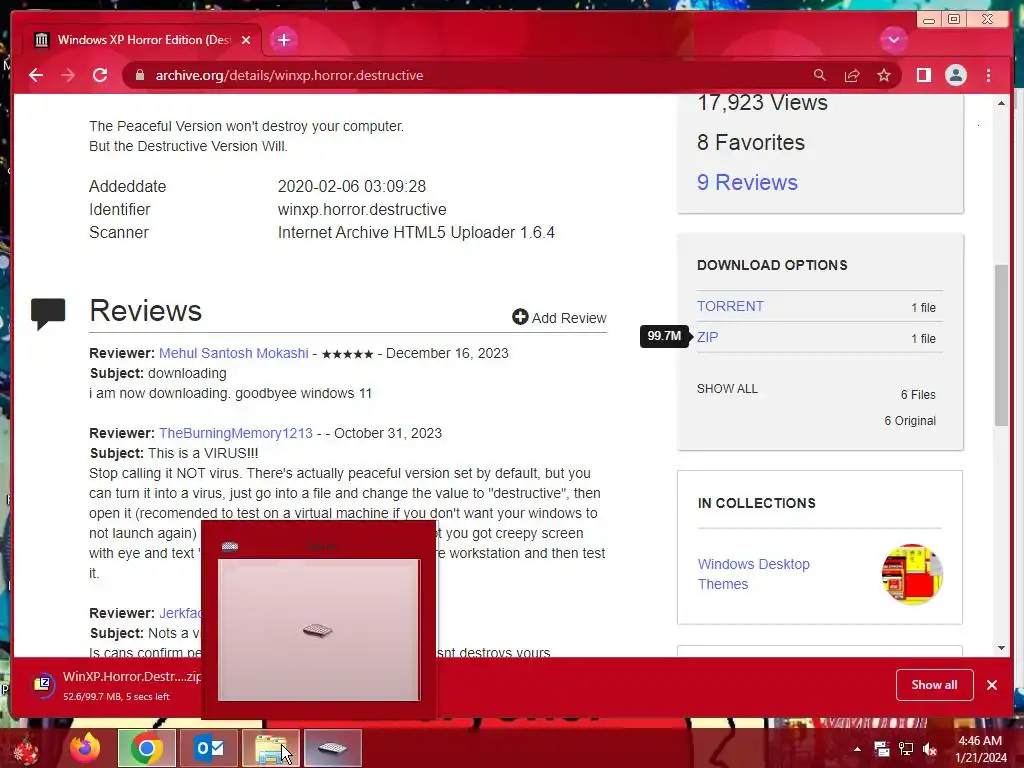Image resolution: width=1024 pixels, height=768 pixels.
Task: Open the 9 Reviews link
Action: coord(747,182)
